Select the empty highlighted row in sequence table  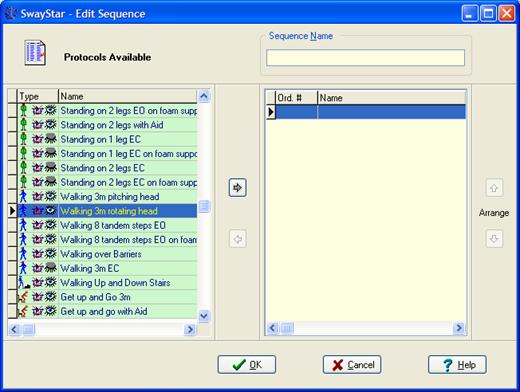371,112
